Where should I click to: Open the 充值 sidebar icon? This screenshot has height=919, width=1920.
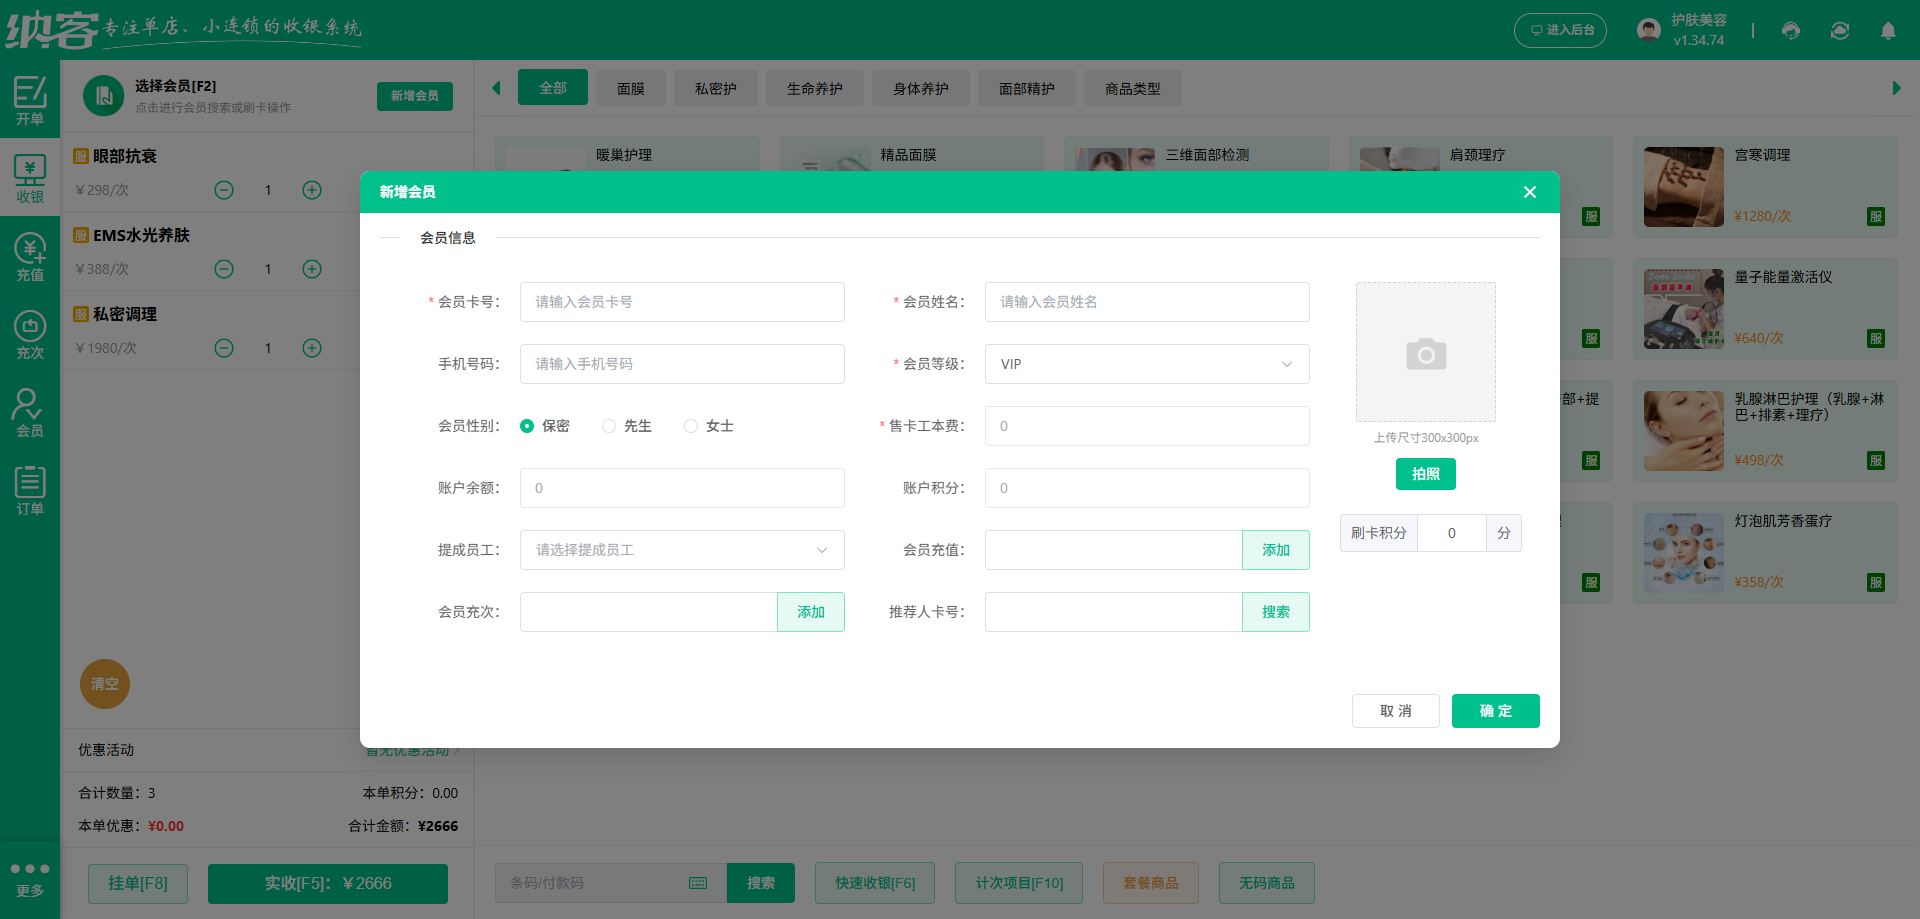coord(30,256)
